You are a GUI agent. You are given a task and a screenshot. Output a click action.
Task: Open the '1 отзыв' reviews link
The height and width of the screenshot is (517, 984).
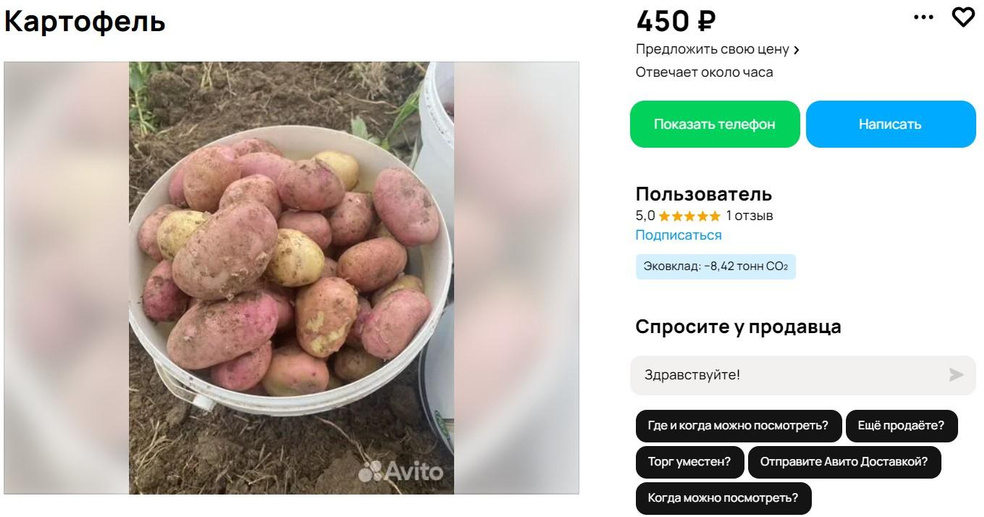click(749, 216)
